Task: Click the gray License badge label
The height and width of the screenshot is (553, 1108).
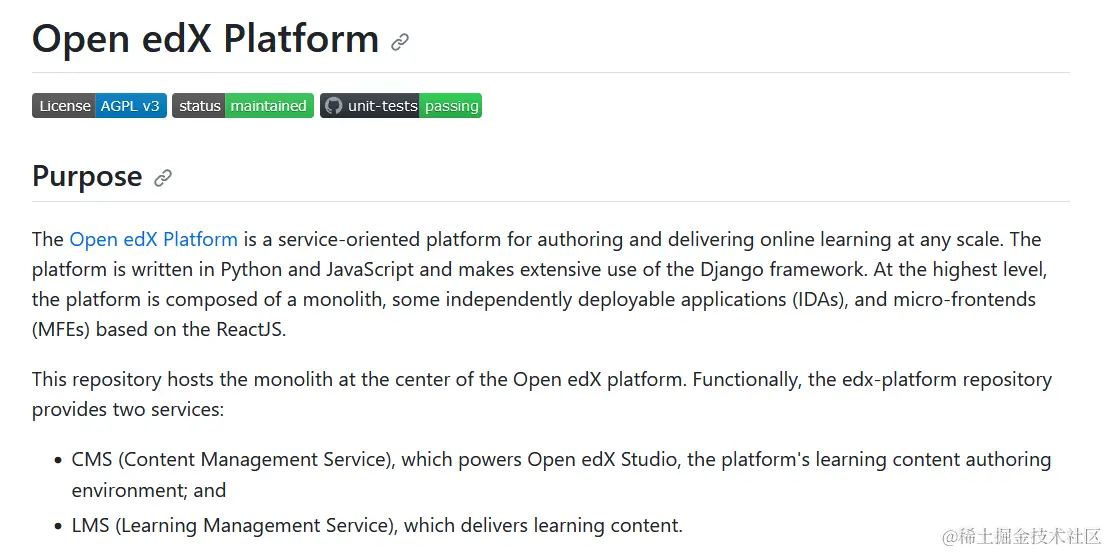Action: click(65, 106)
